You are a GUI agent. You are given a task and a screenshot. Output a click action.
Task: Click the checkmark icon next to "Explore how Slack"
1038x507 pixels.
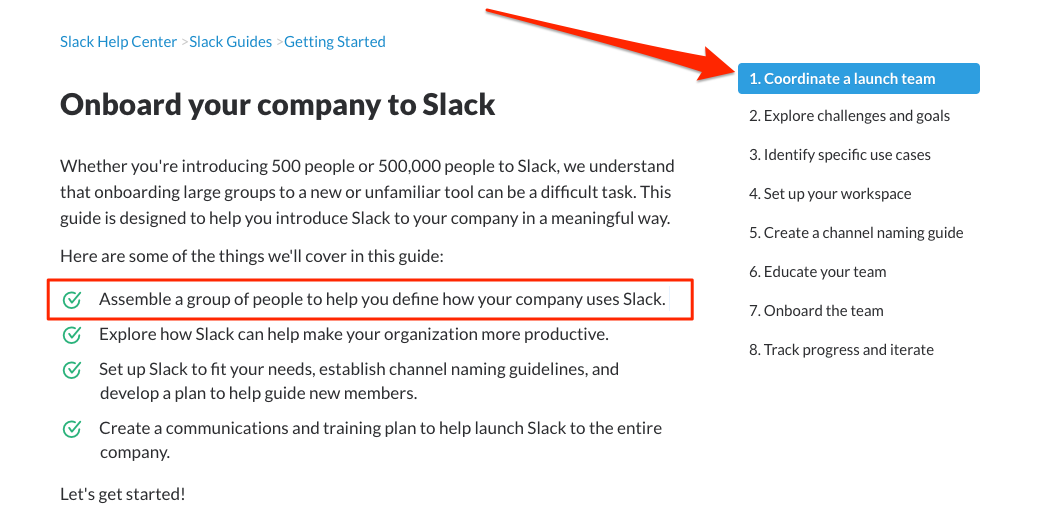tap(72, 335)
